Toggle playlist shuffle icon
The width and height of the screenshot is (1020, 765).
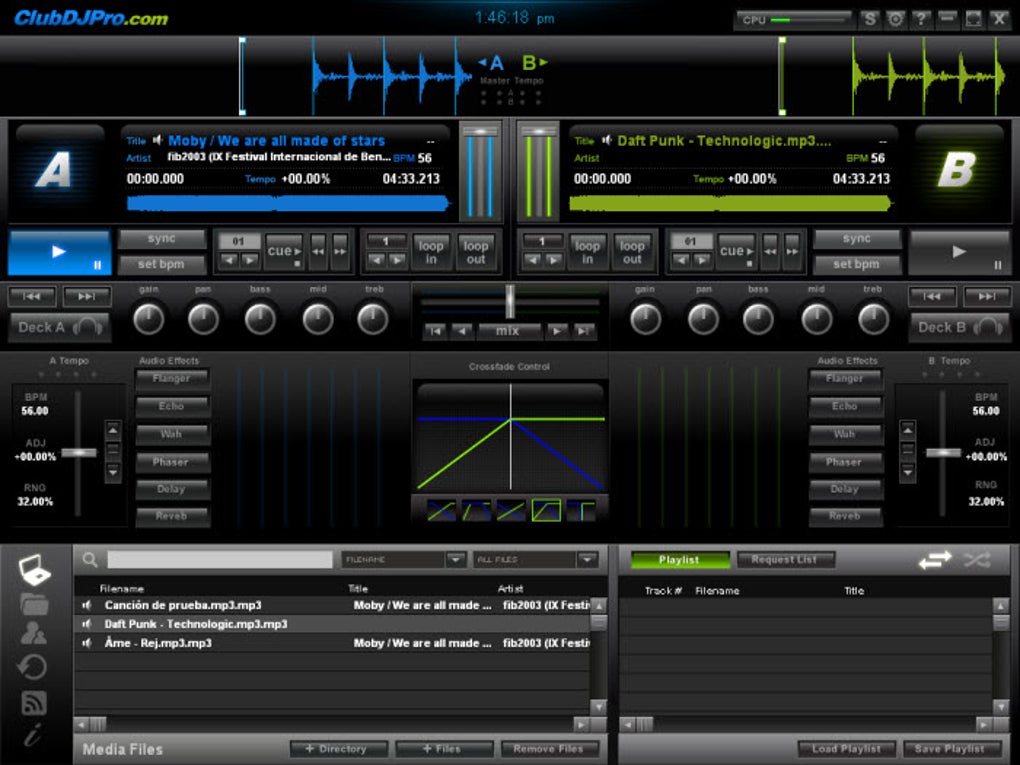pos(977,559)
